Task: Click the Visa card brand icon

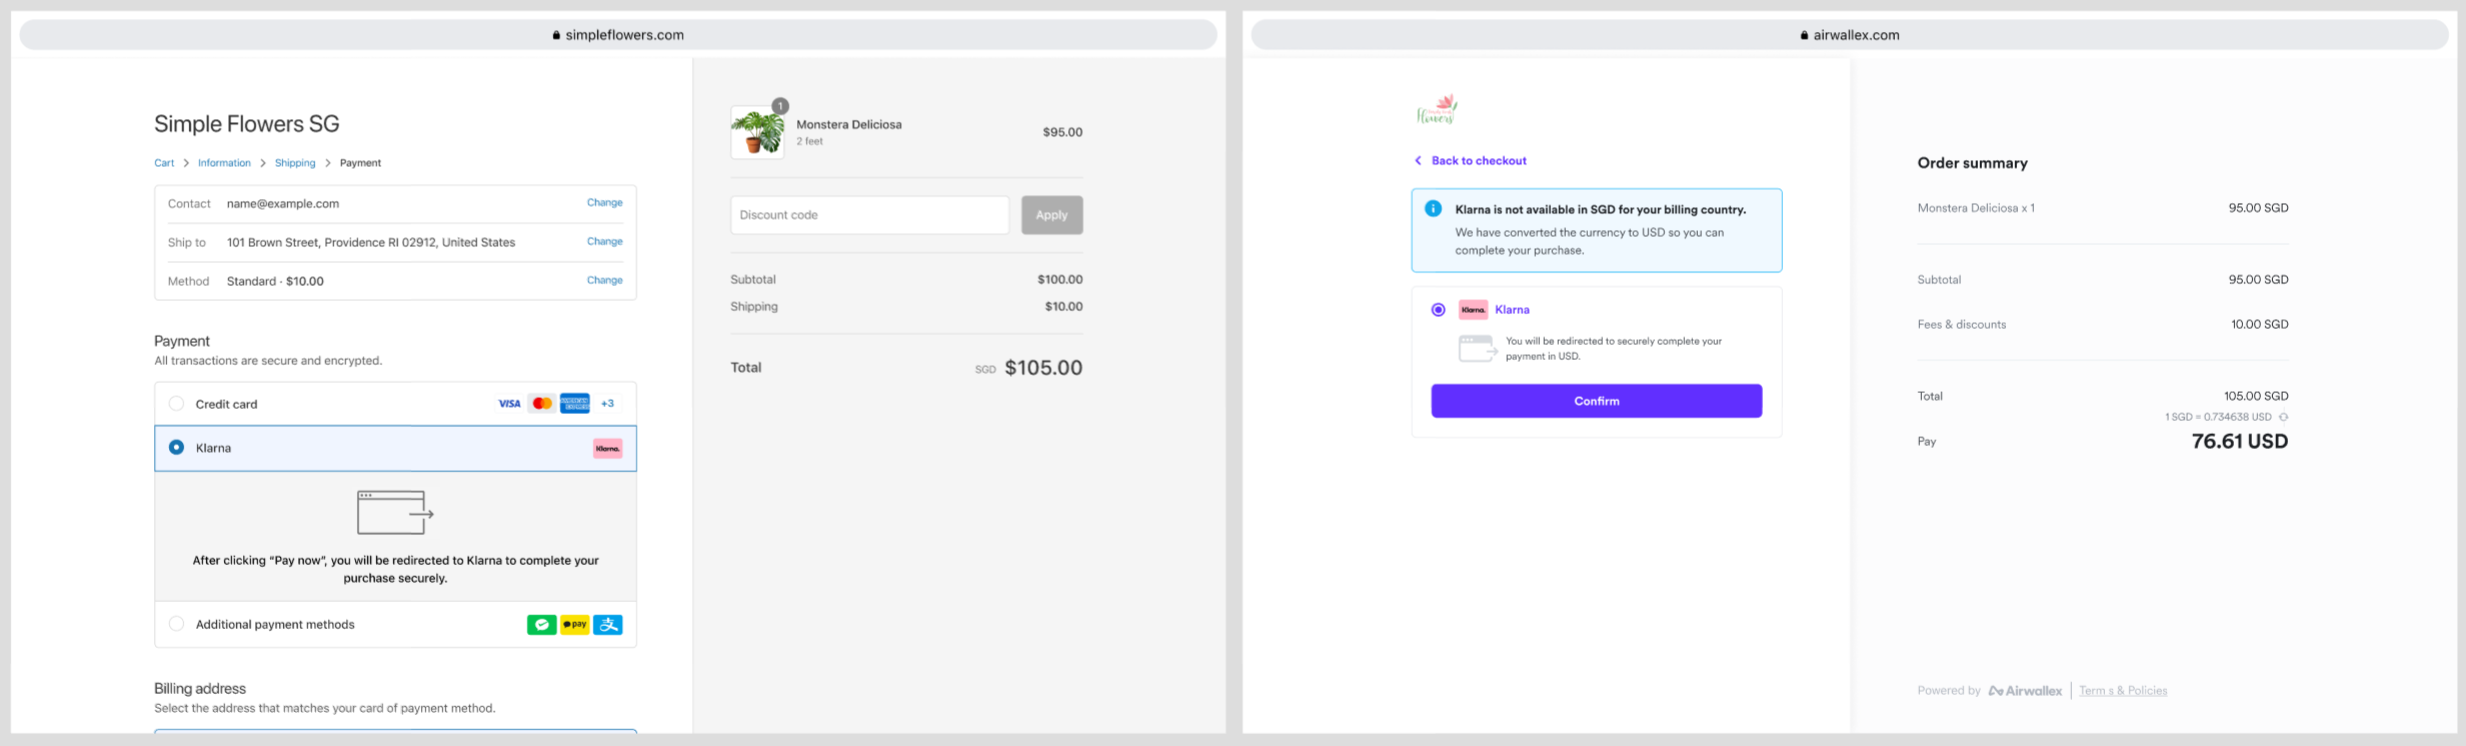Action: pyautogui.click(x=510, y=403)
